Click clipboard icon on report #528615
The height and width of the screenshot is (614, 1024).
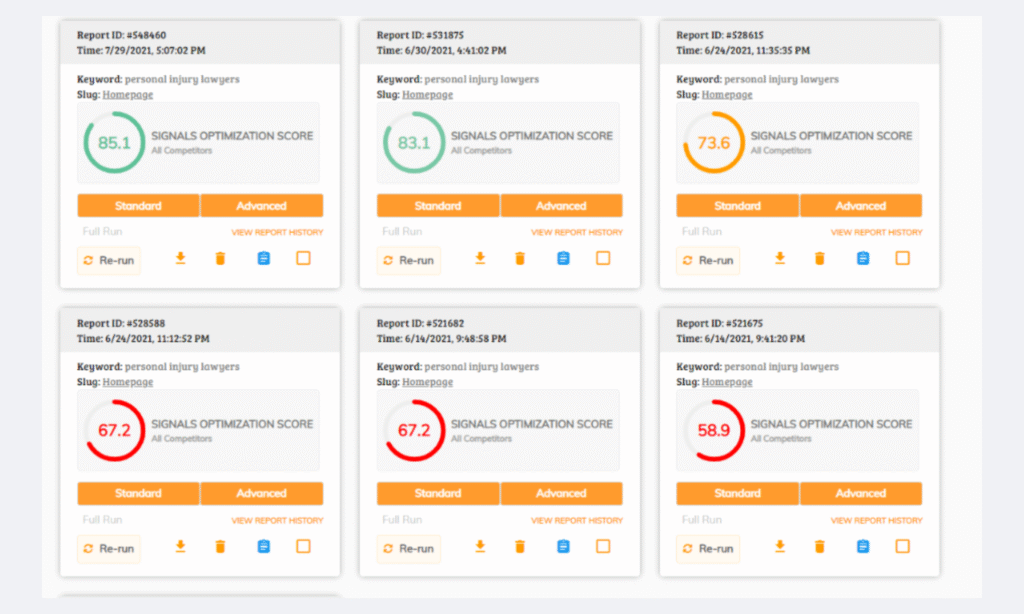pos(863,258)
